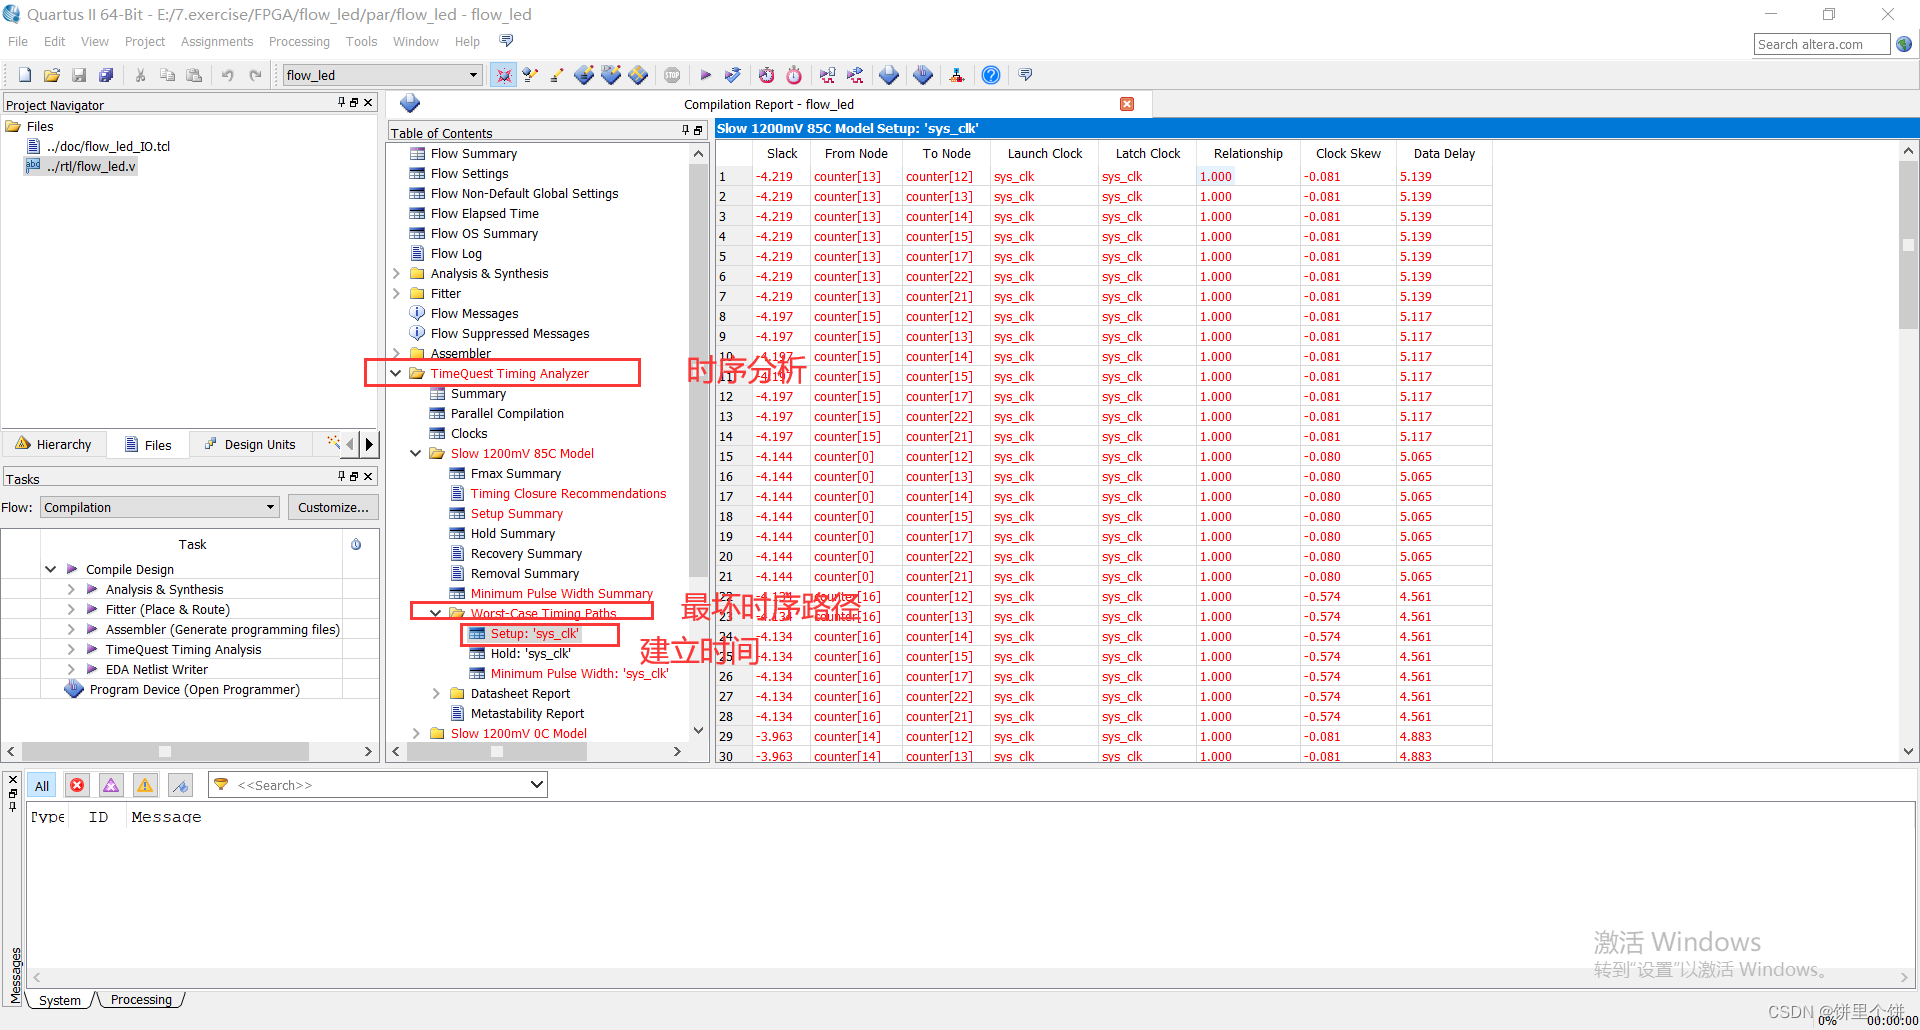Expand the Analysis & Synthesis report folder
This screenshot has width=1920, height=1030.
(x=396, y=273)
